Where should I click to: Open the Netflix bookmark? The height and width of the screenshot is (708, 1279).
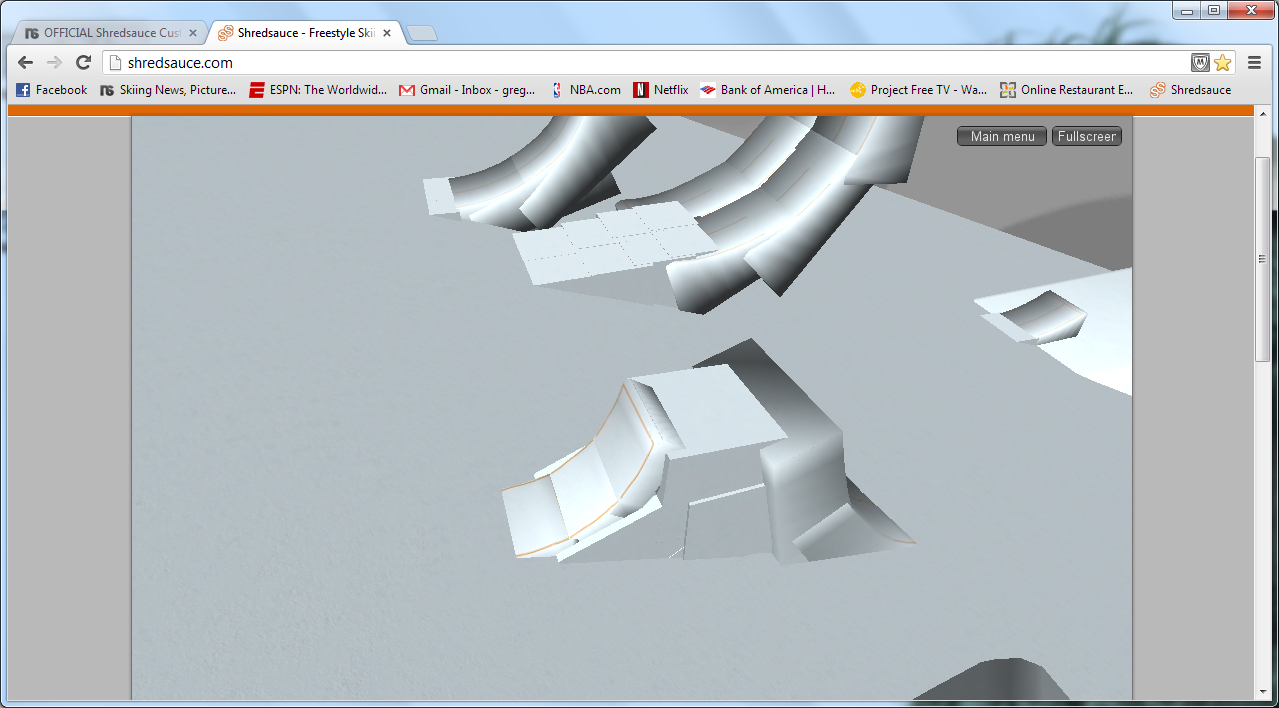click(661, 90)
